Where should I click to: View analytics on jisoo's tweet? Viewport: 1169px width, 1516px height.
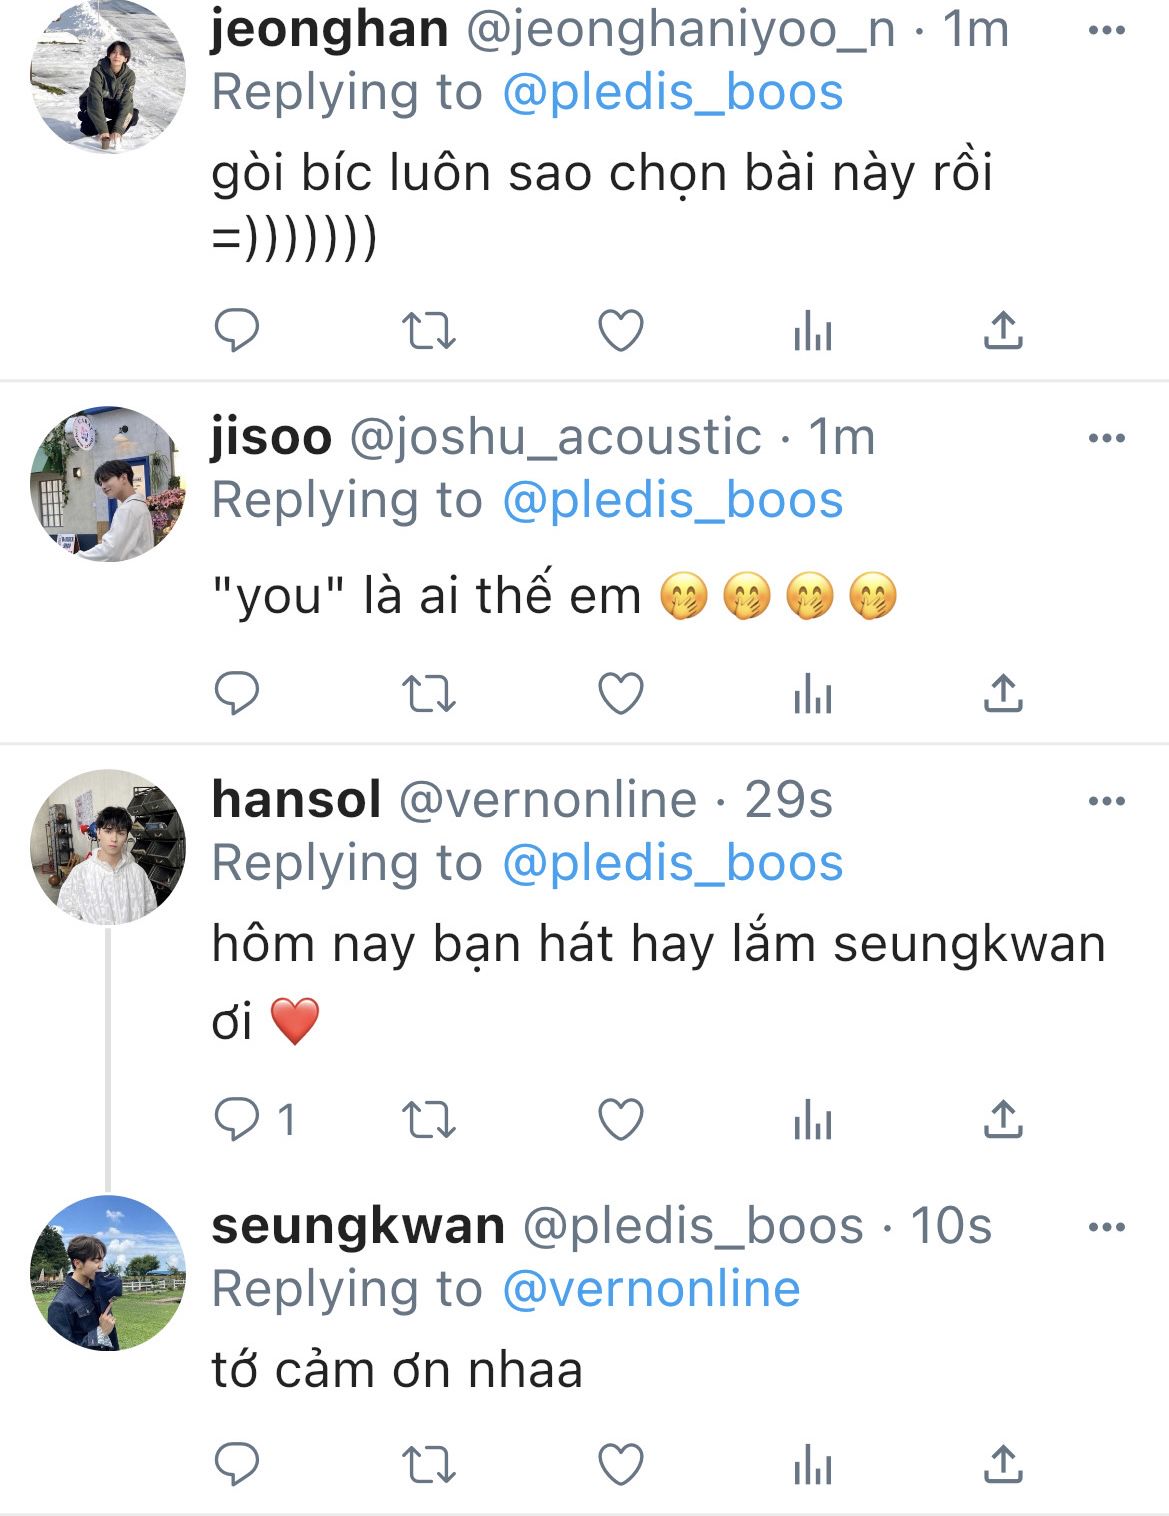coord(812,693)
